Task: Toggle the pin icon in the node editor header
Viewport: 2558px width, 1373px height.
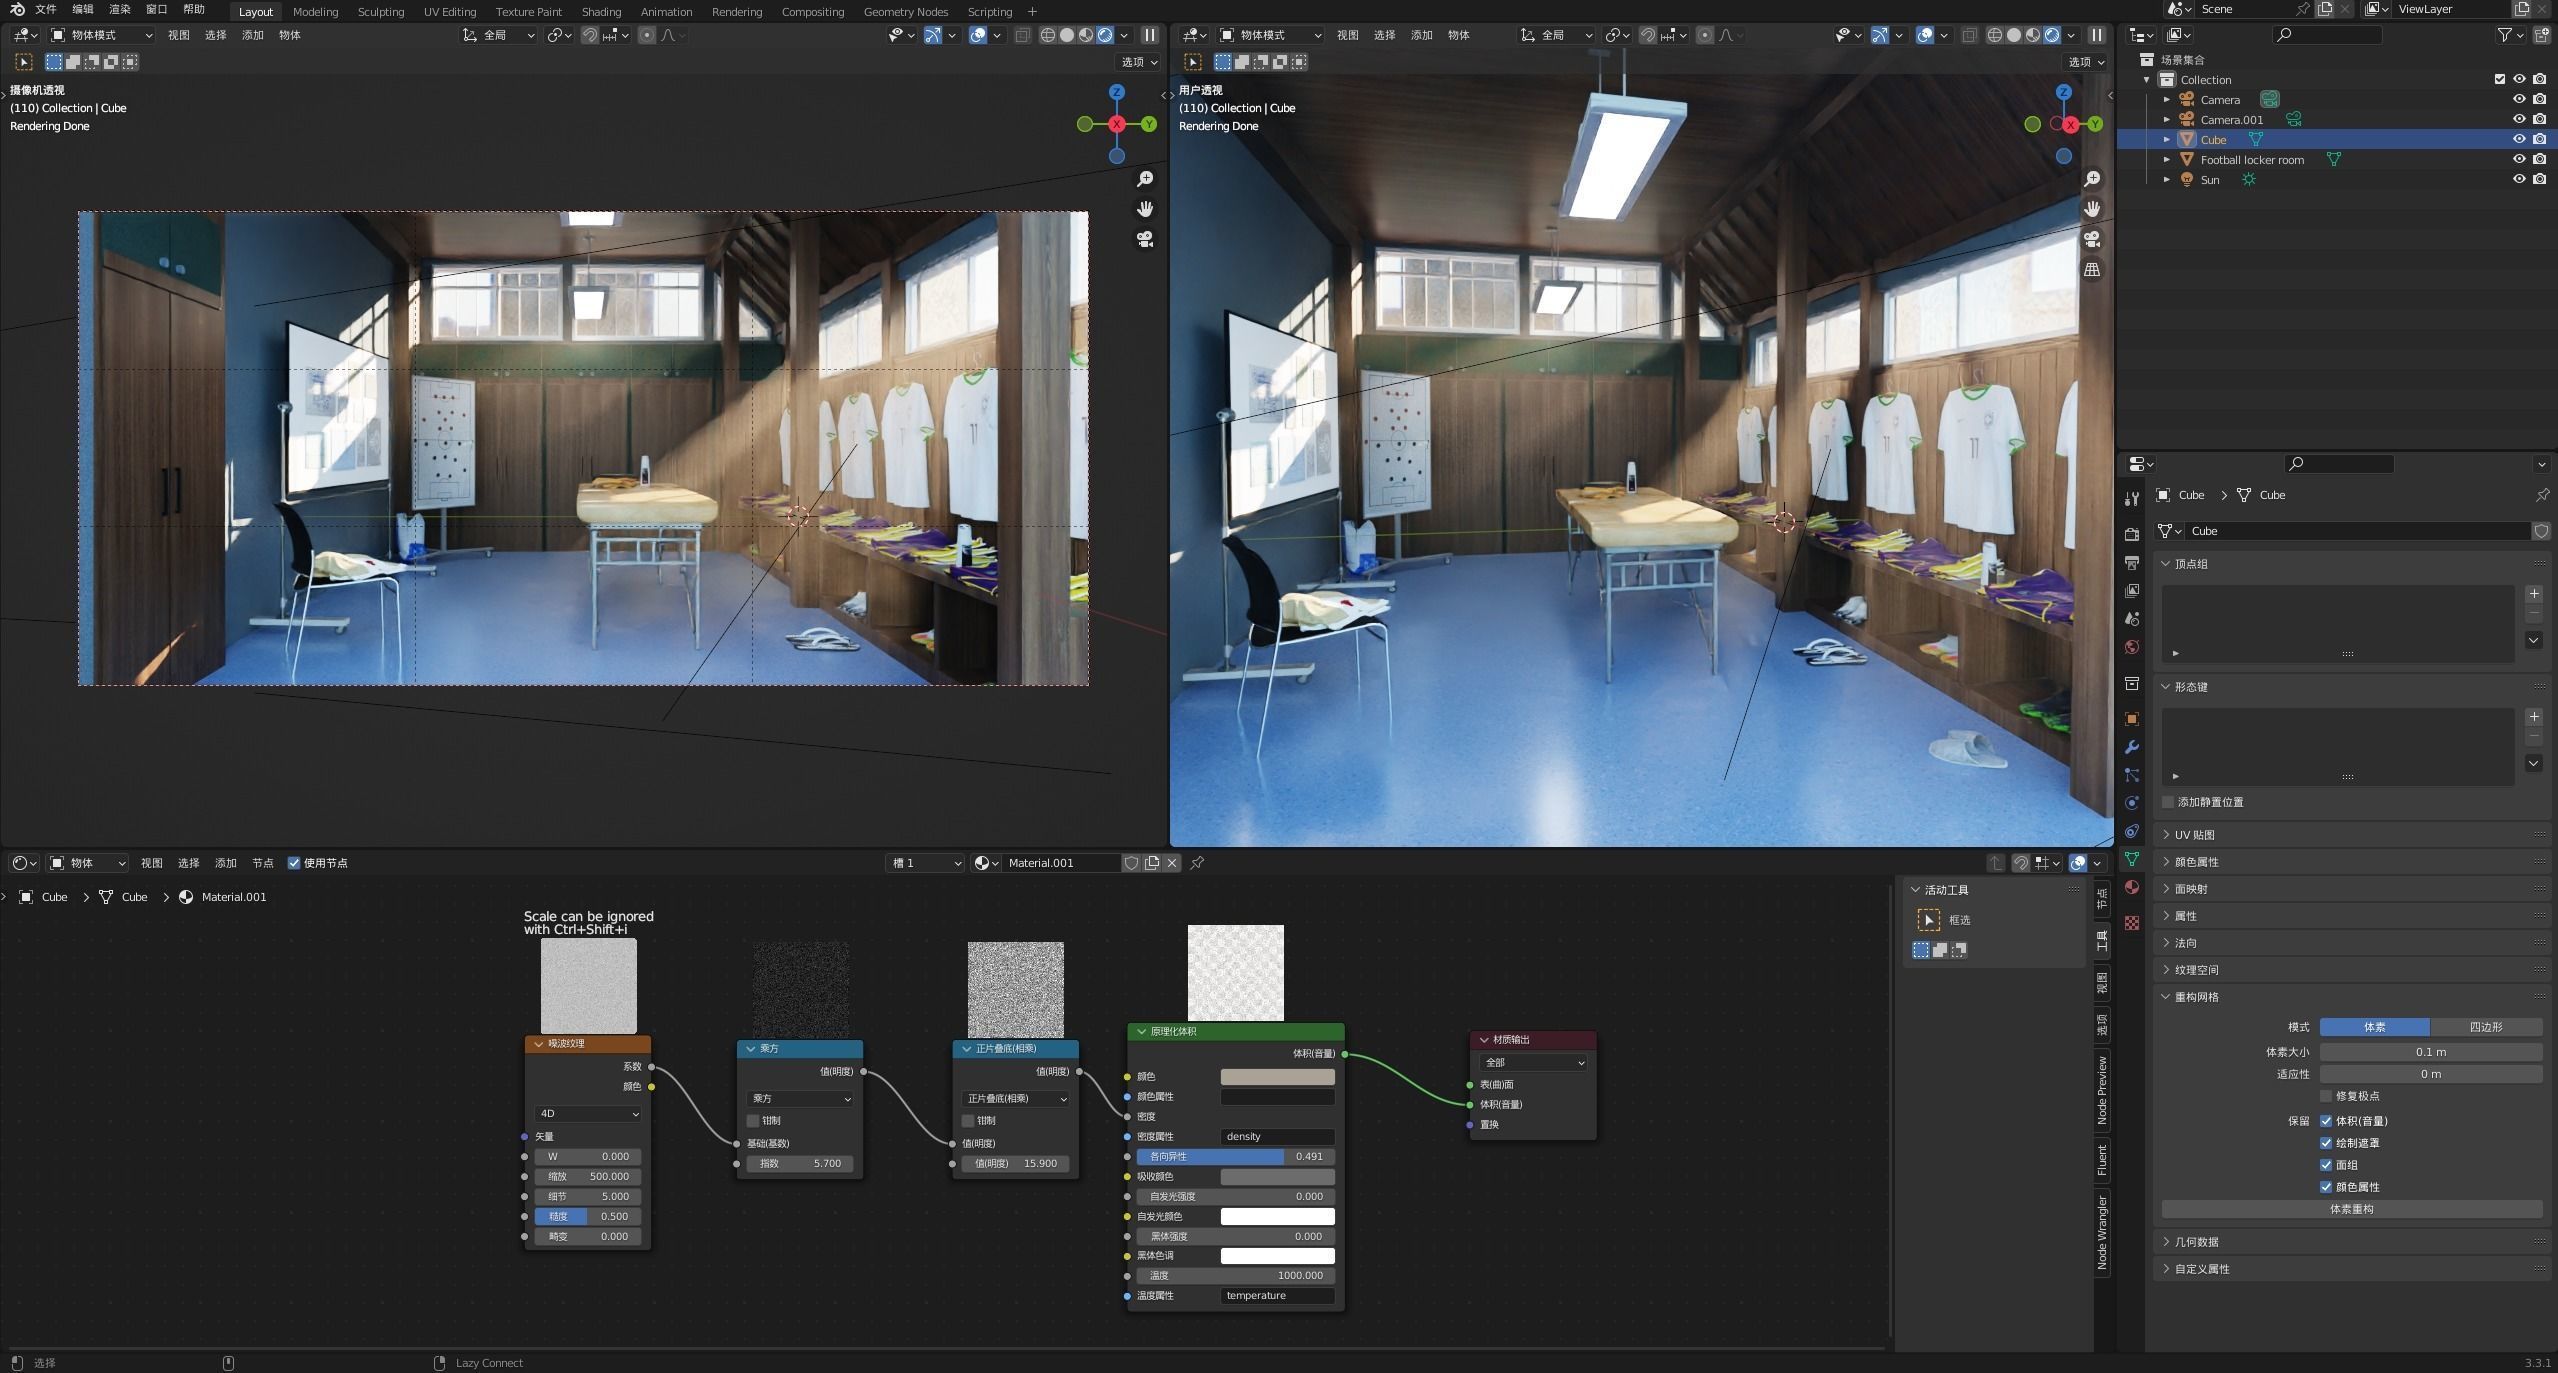Action: (1197, 862)
